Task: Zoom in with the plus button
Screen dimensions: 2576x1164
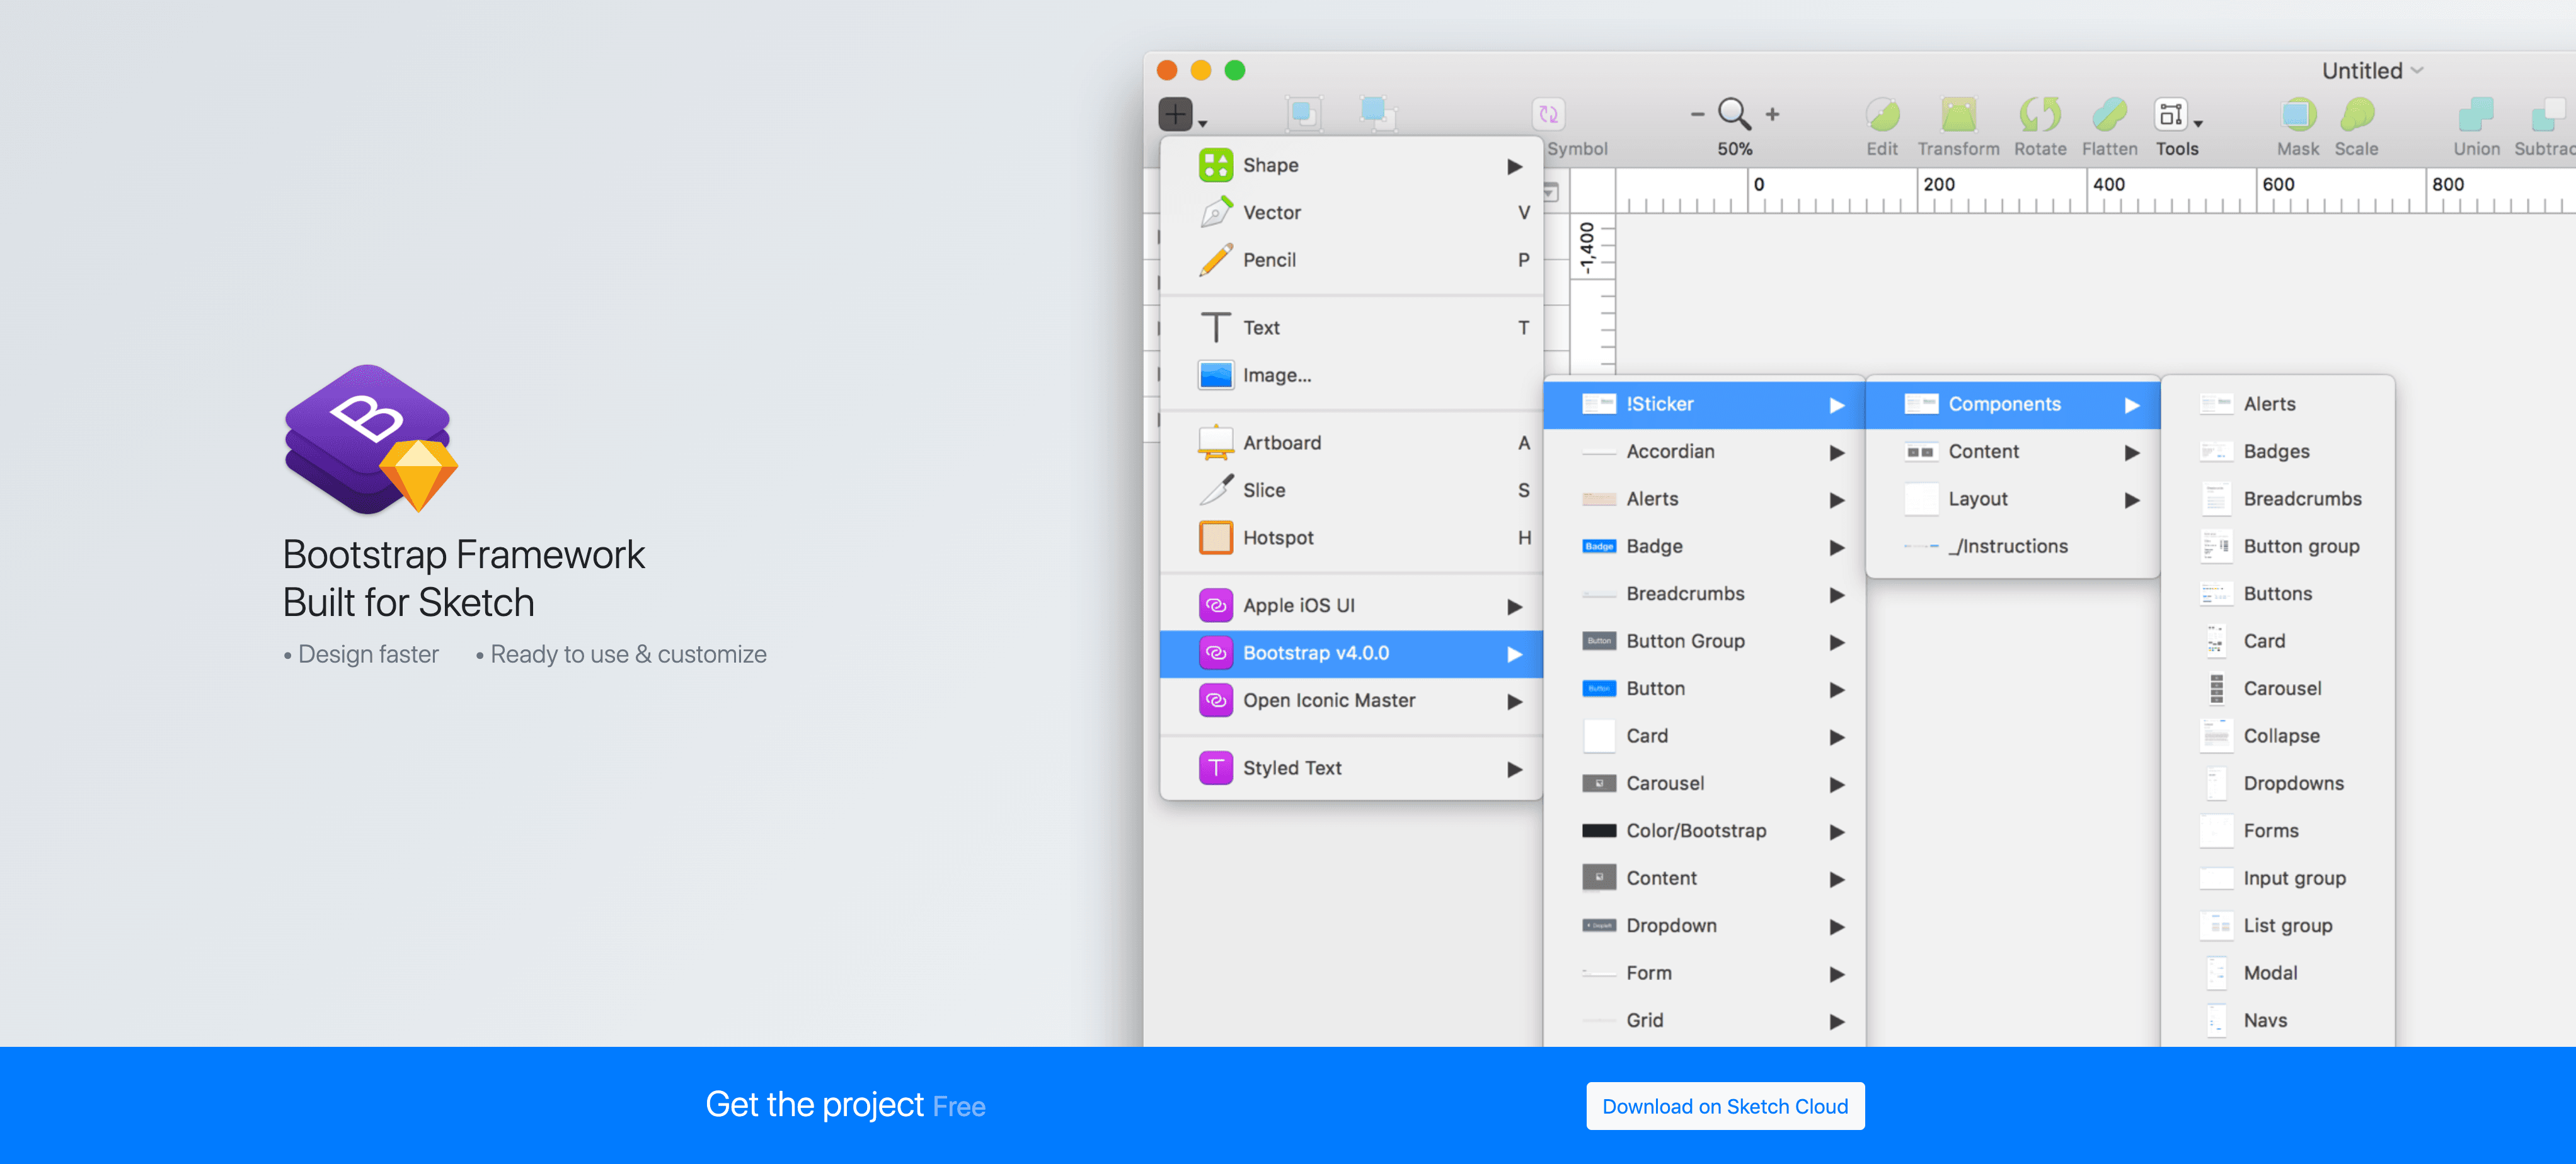Action: 1772,115
